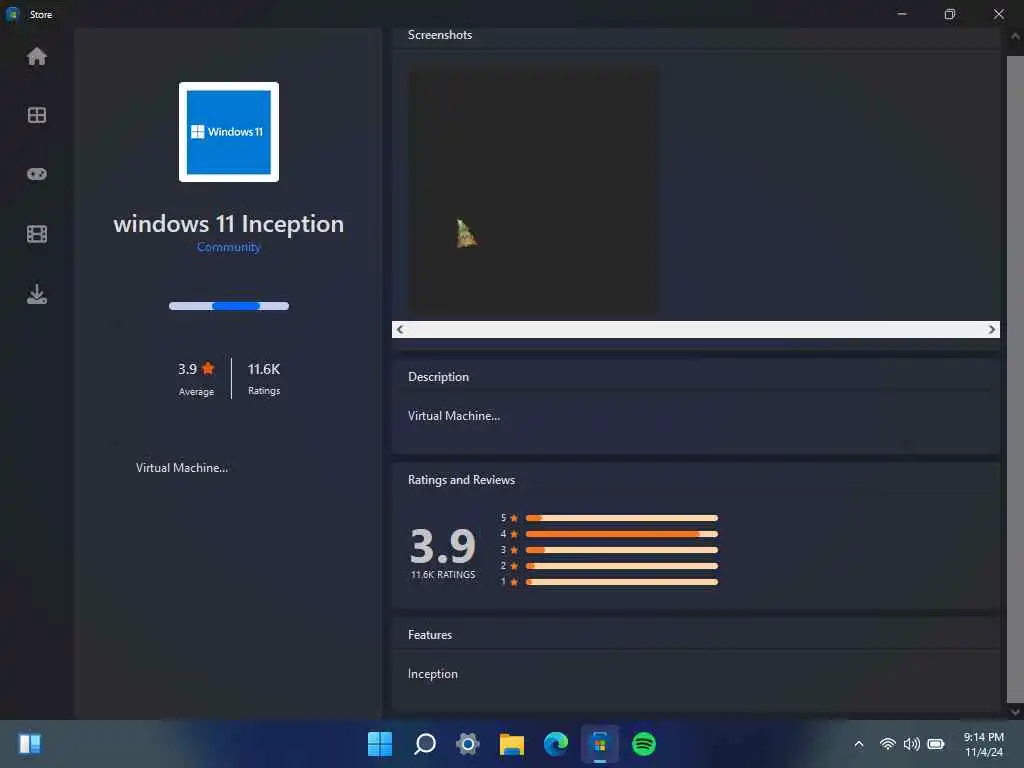1024x768 pixels.
Task: Click the Screenshots section header
Action: pos(440,35)
